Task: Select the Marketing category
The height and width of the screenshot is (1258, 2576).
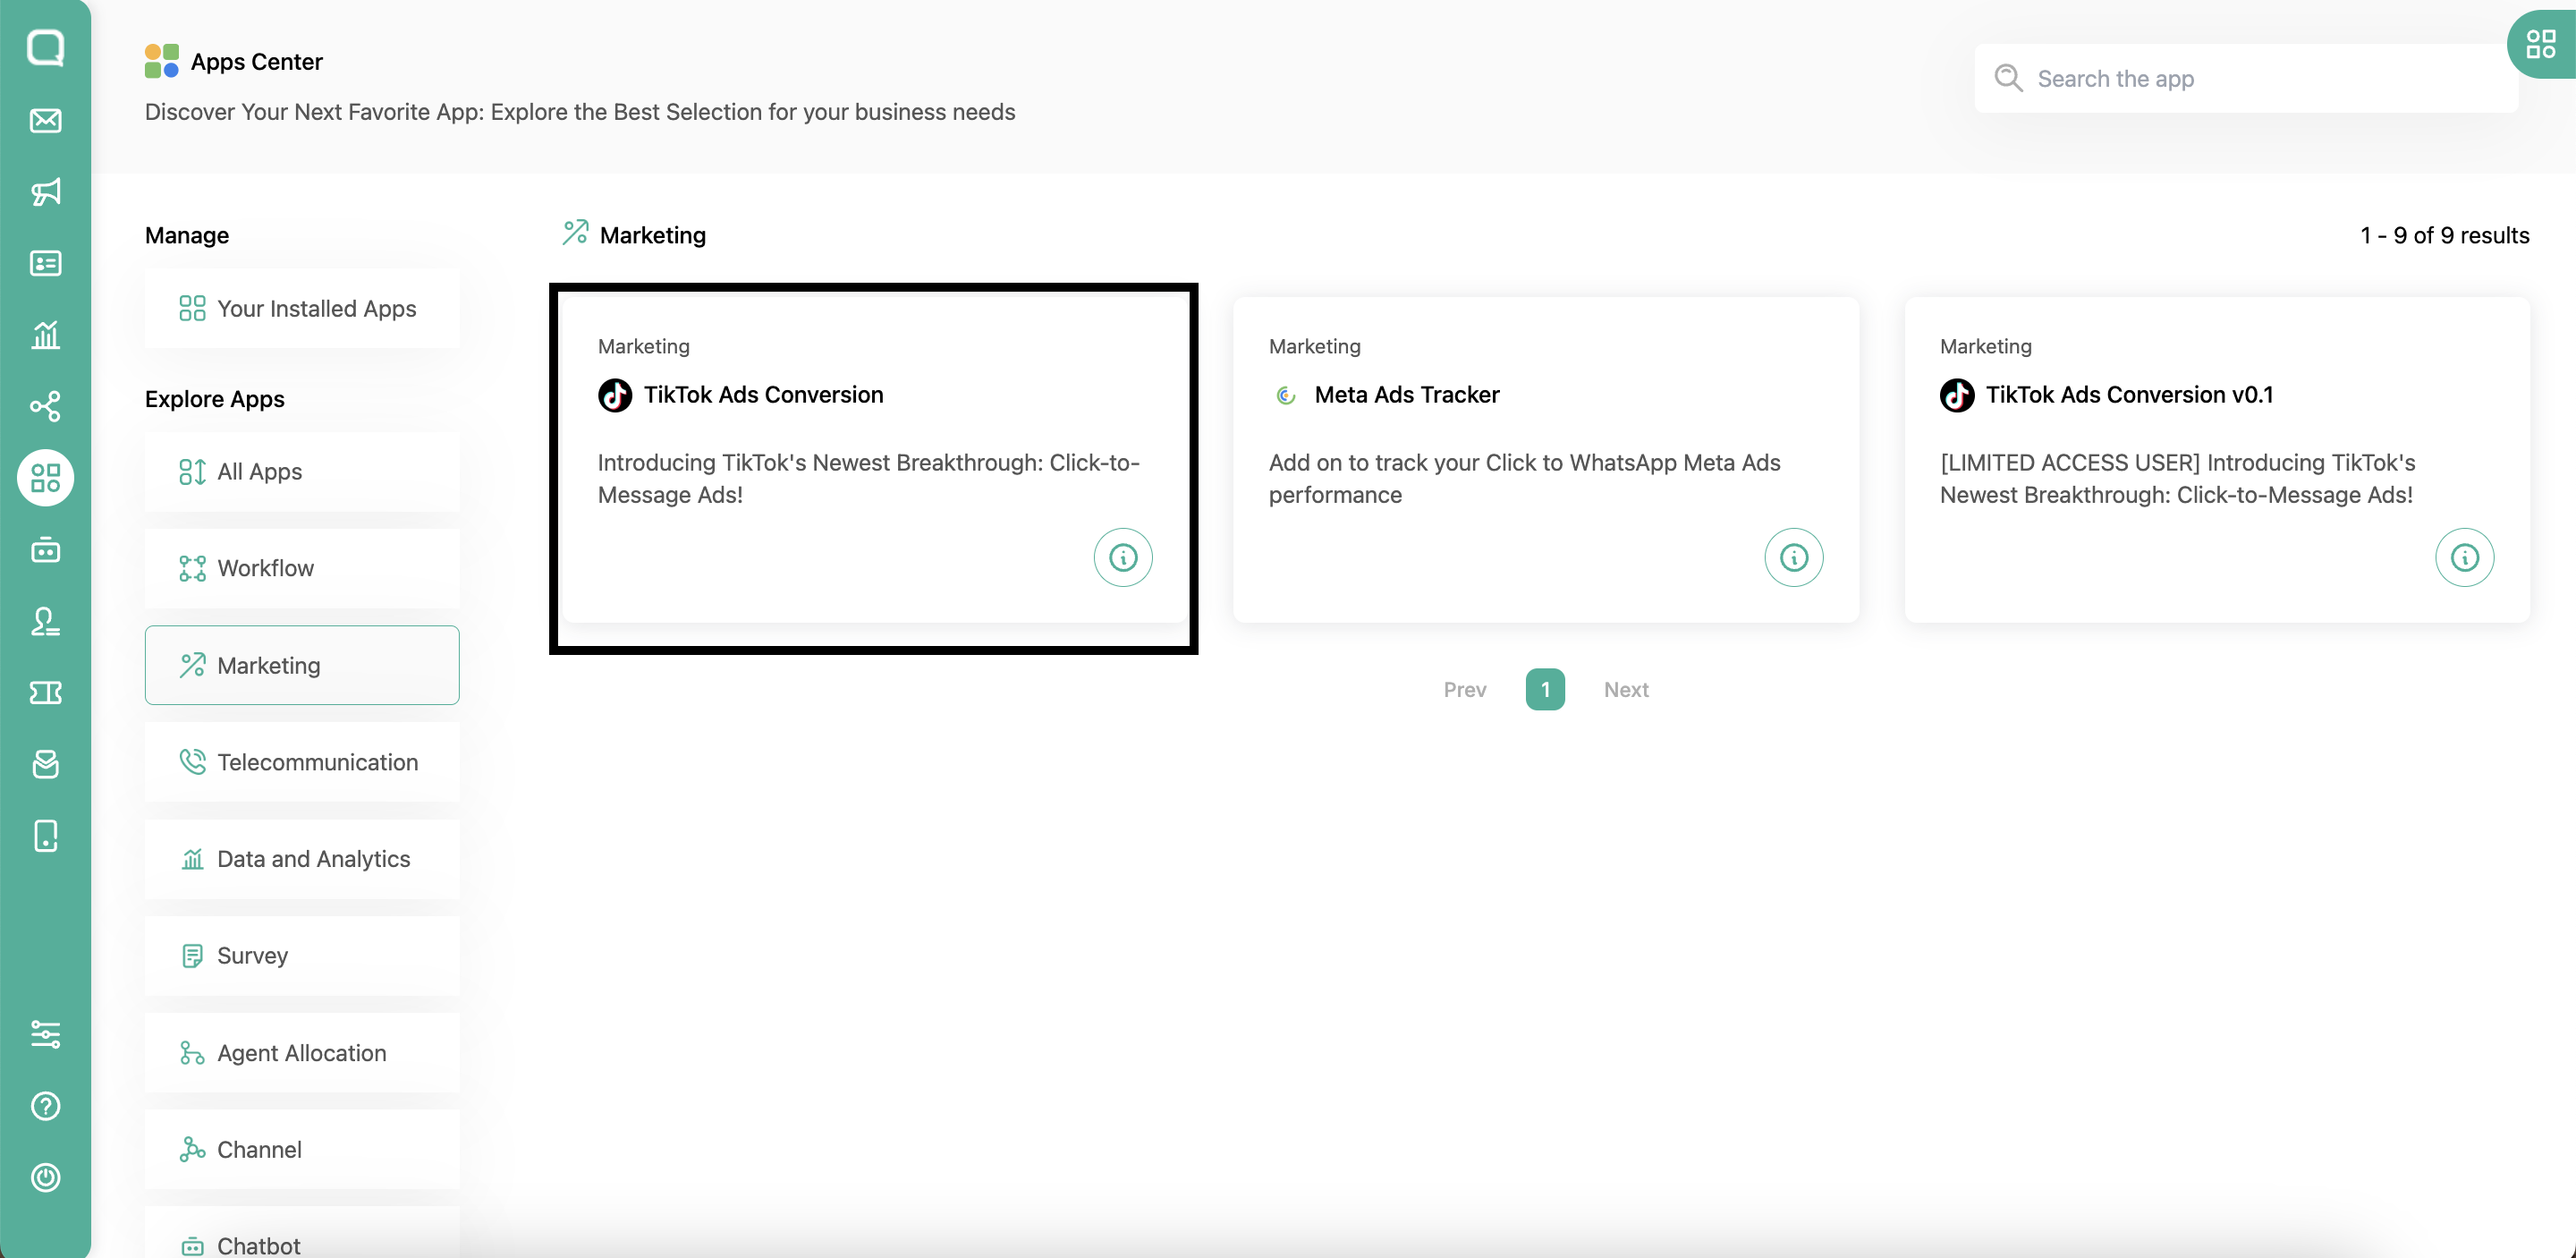Action: [302, 665]
